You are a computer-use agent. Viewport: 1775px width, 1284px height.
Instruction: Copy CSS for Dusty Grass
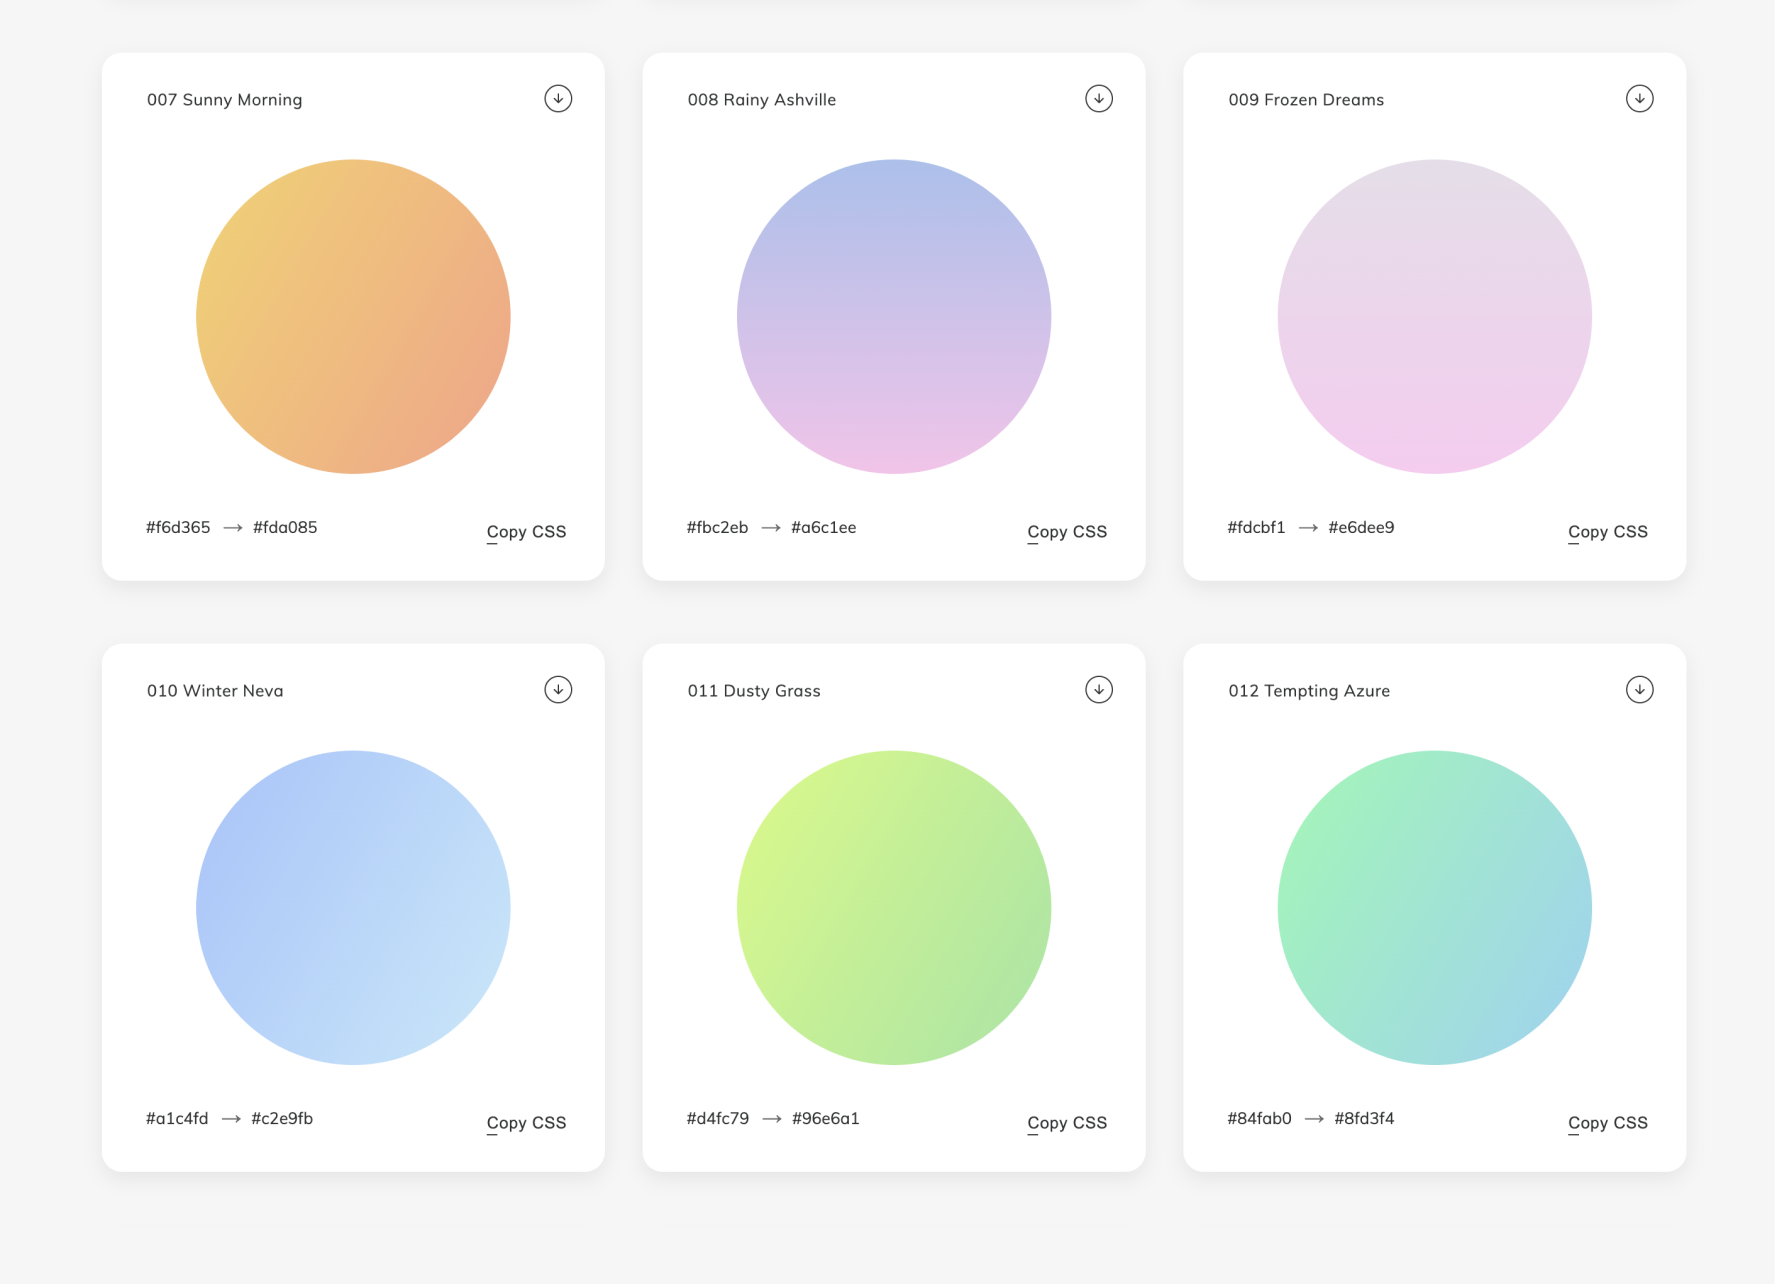(1067, 1123)
